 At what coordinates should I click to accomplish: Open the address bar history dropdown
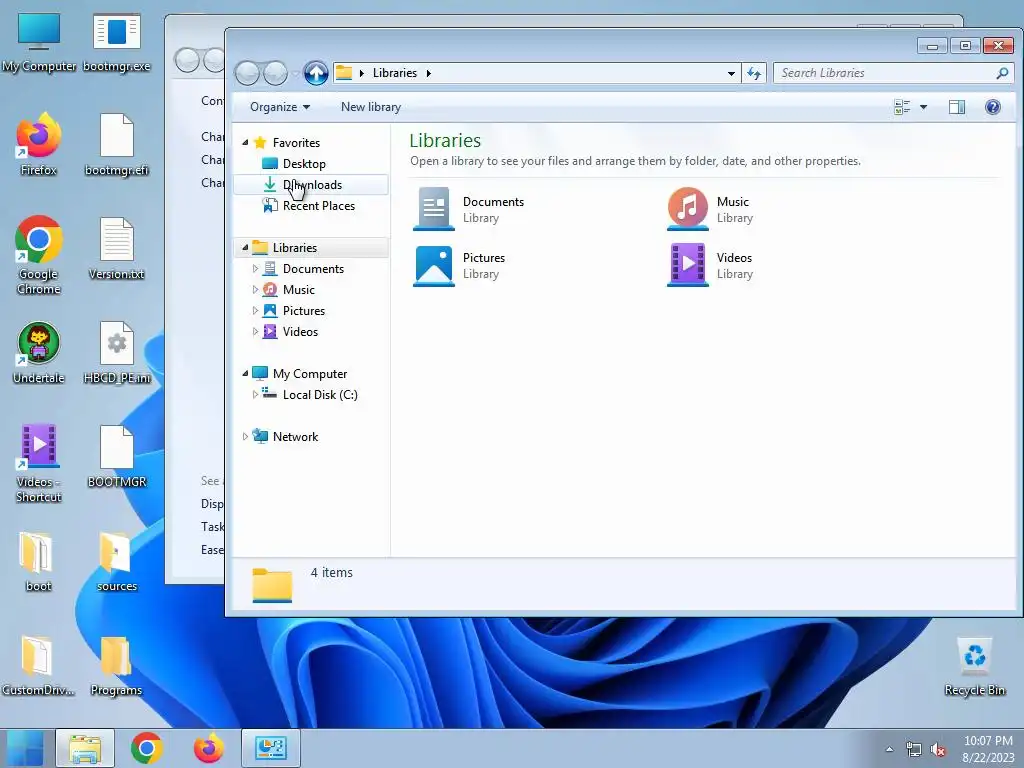coord(731,74)
